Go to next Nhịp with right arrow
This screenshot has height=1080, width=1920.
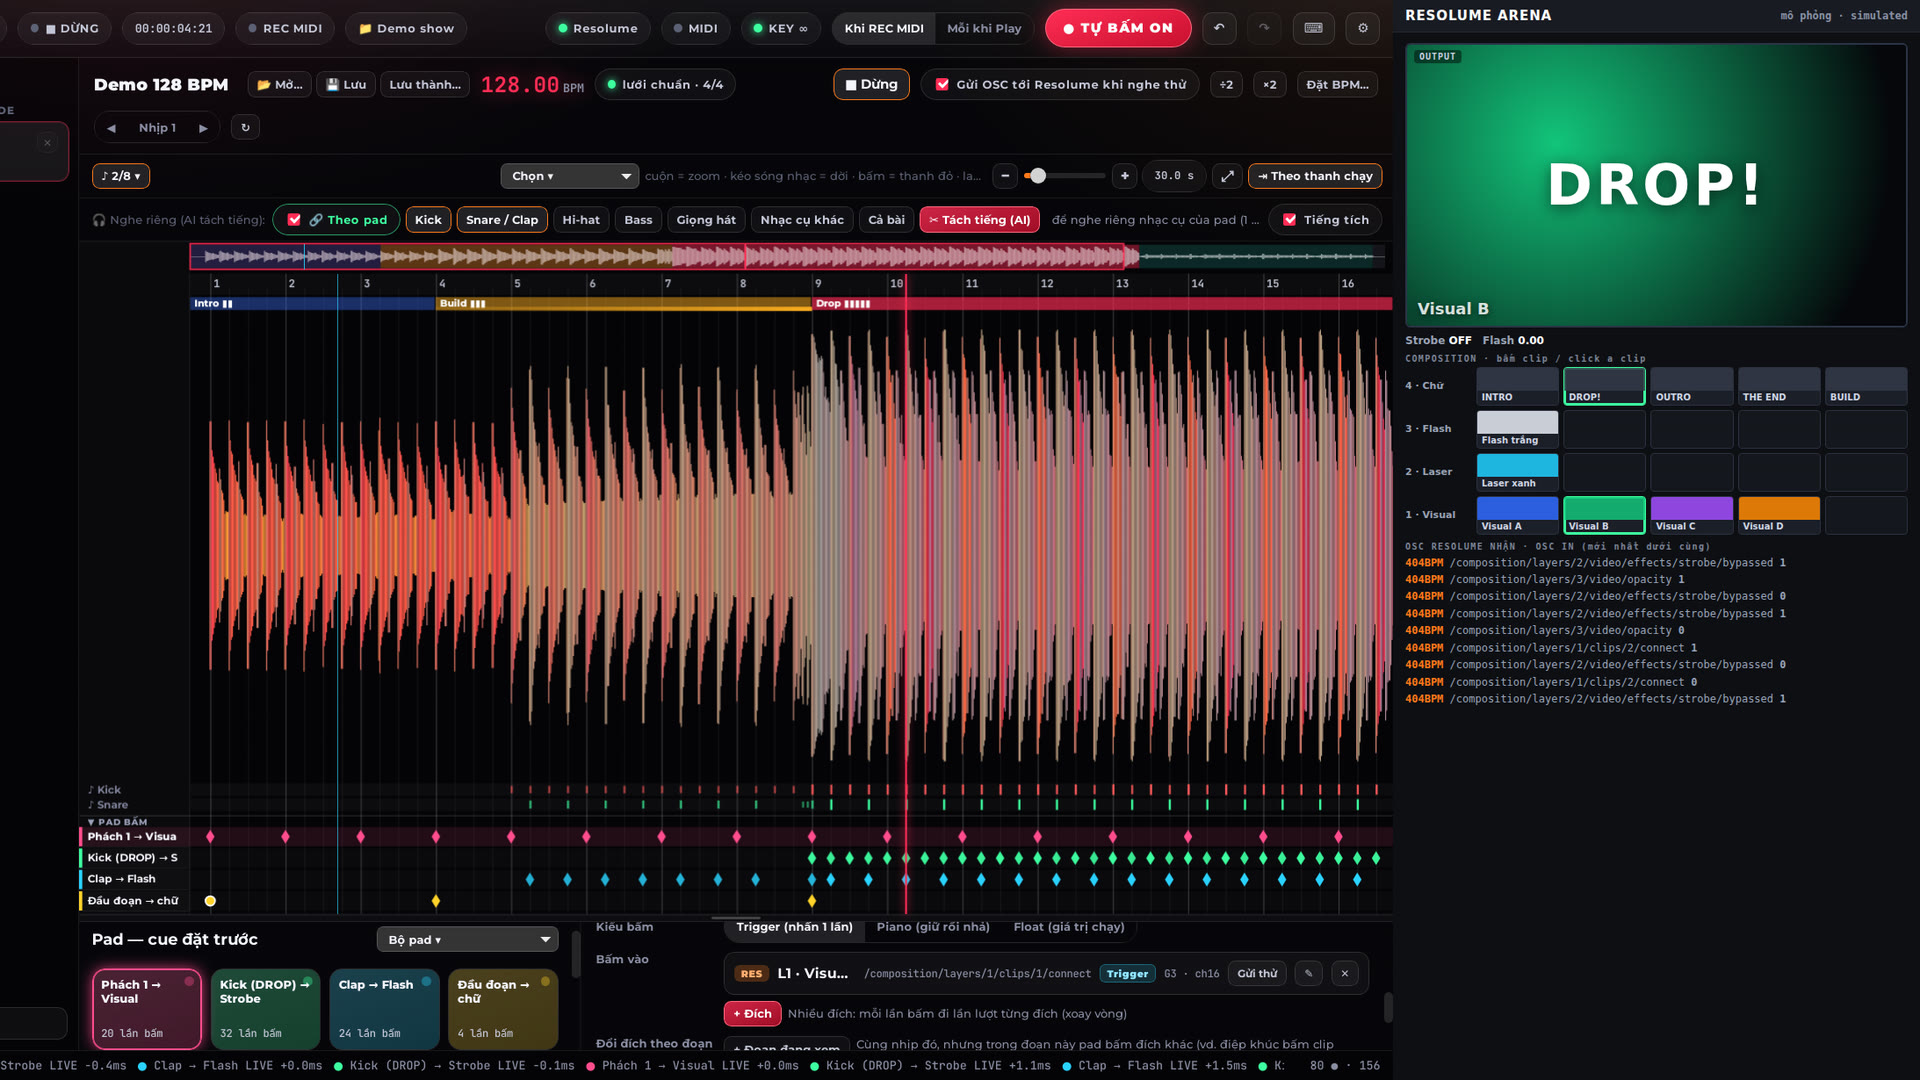click(203, 128)
